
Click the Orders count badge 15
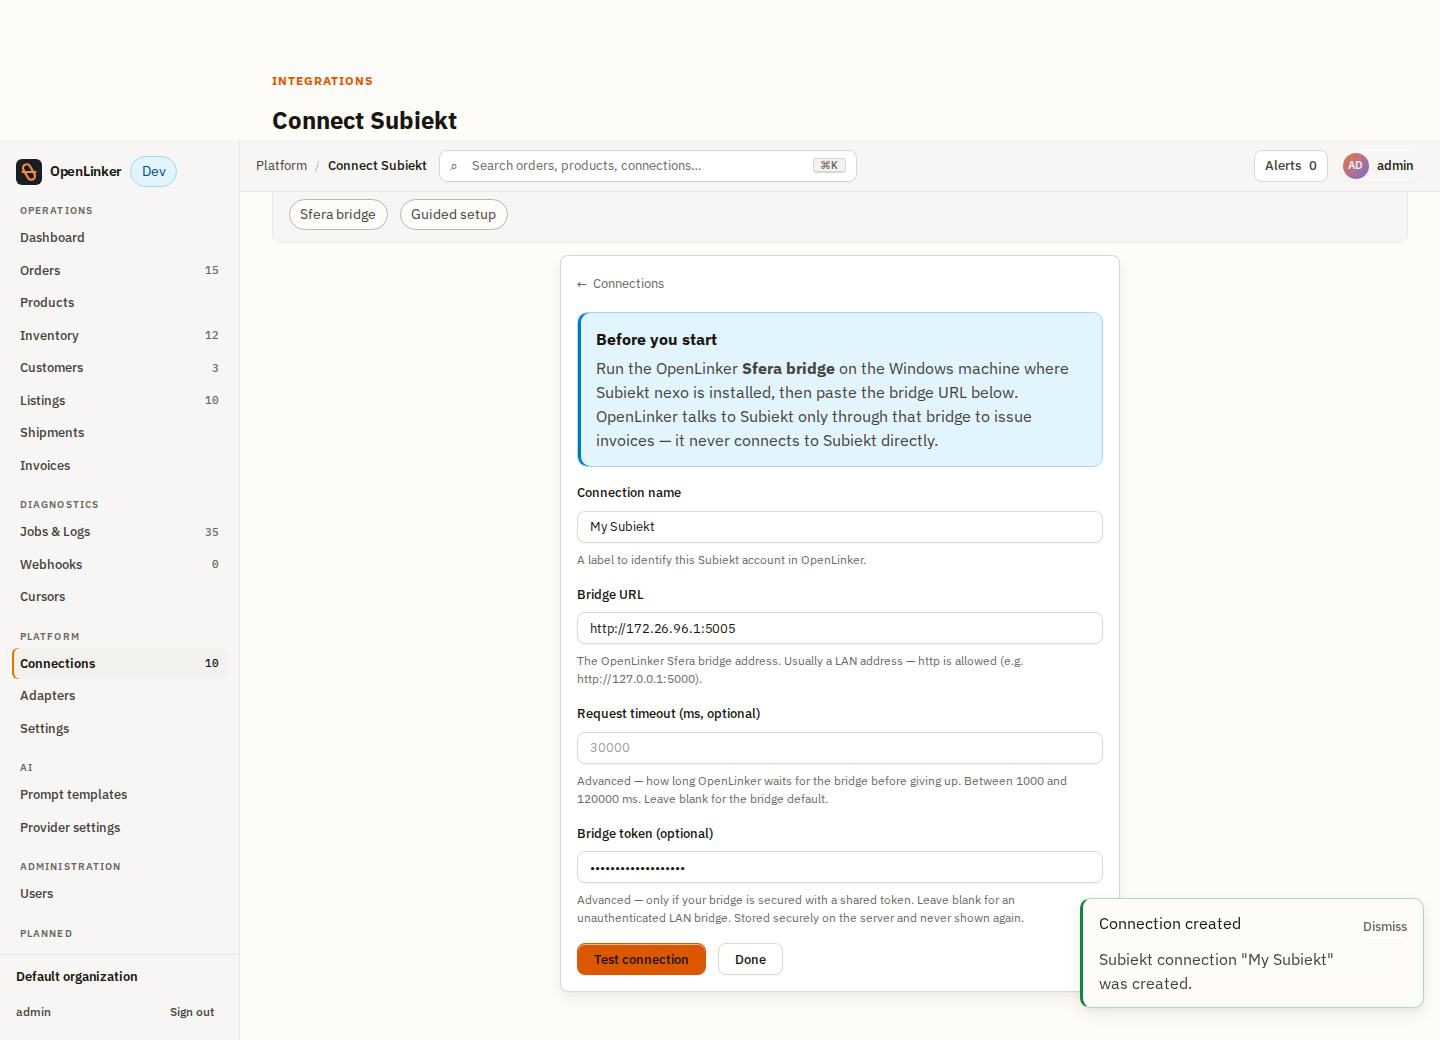[x=212, y=271]
